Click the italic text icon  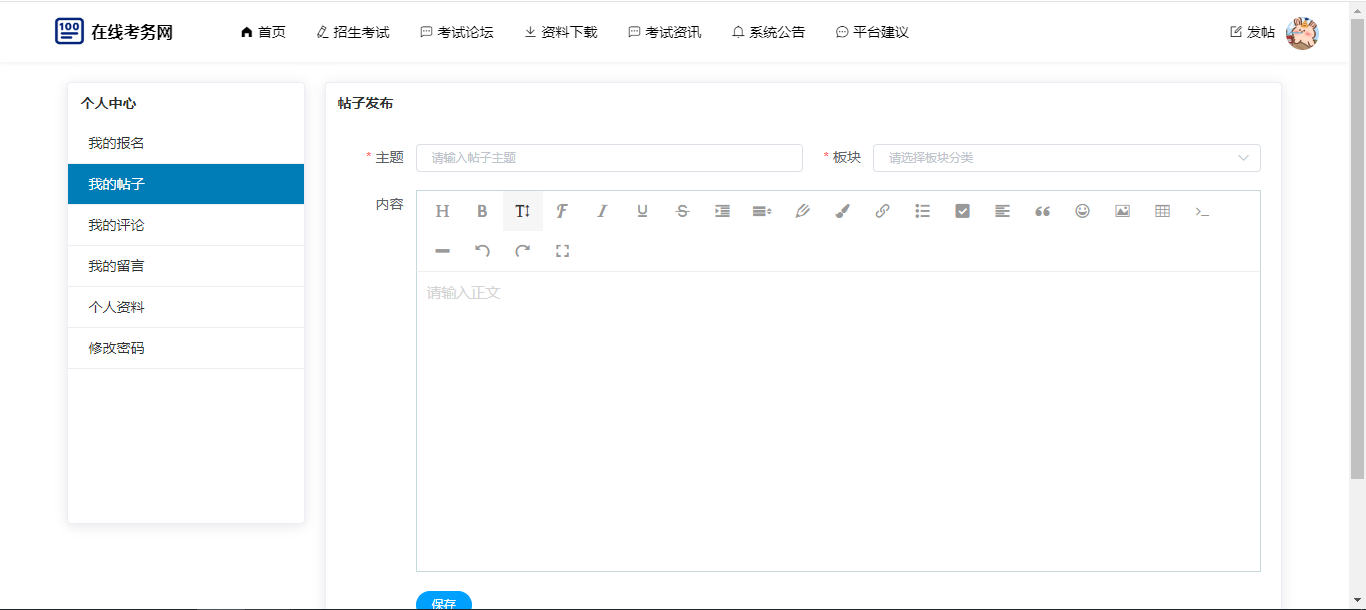pyautogui.click(x=602, y=211)
